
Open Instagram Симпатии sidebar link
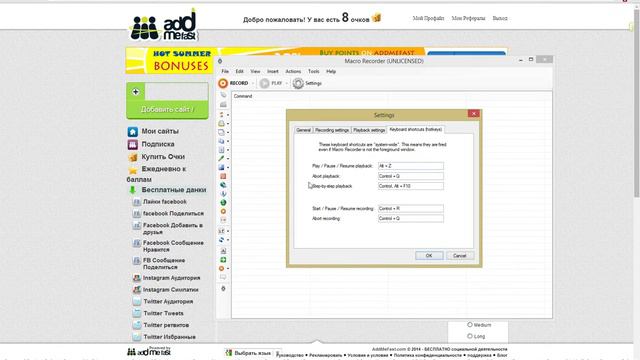tap(171, 290)
